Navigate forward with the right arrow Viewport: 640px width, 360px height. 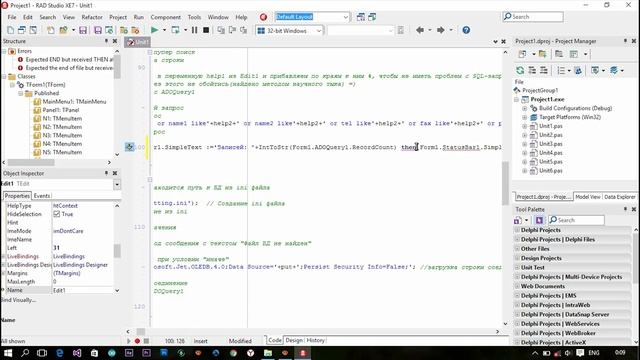tap(440, 30)
